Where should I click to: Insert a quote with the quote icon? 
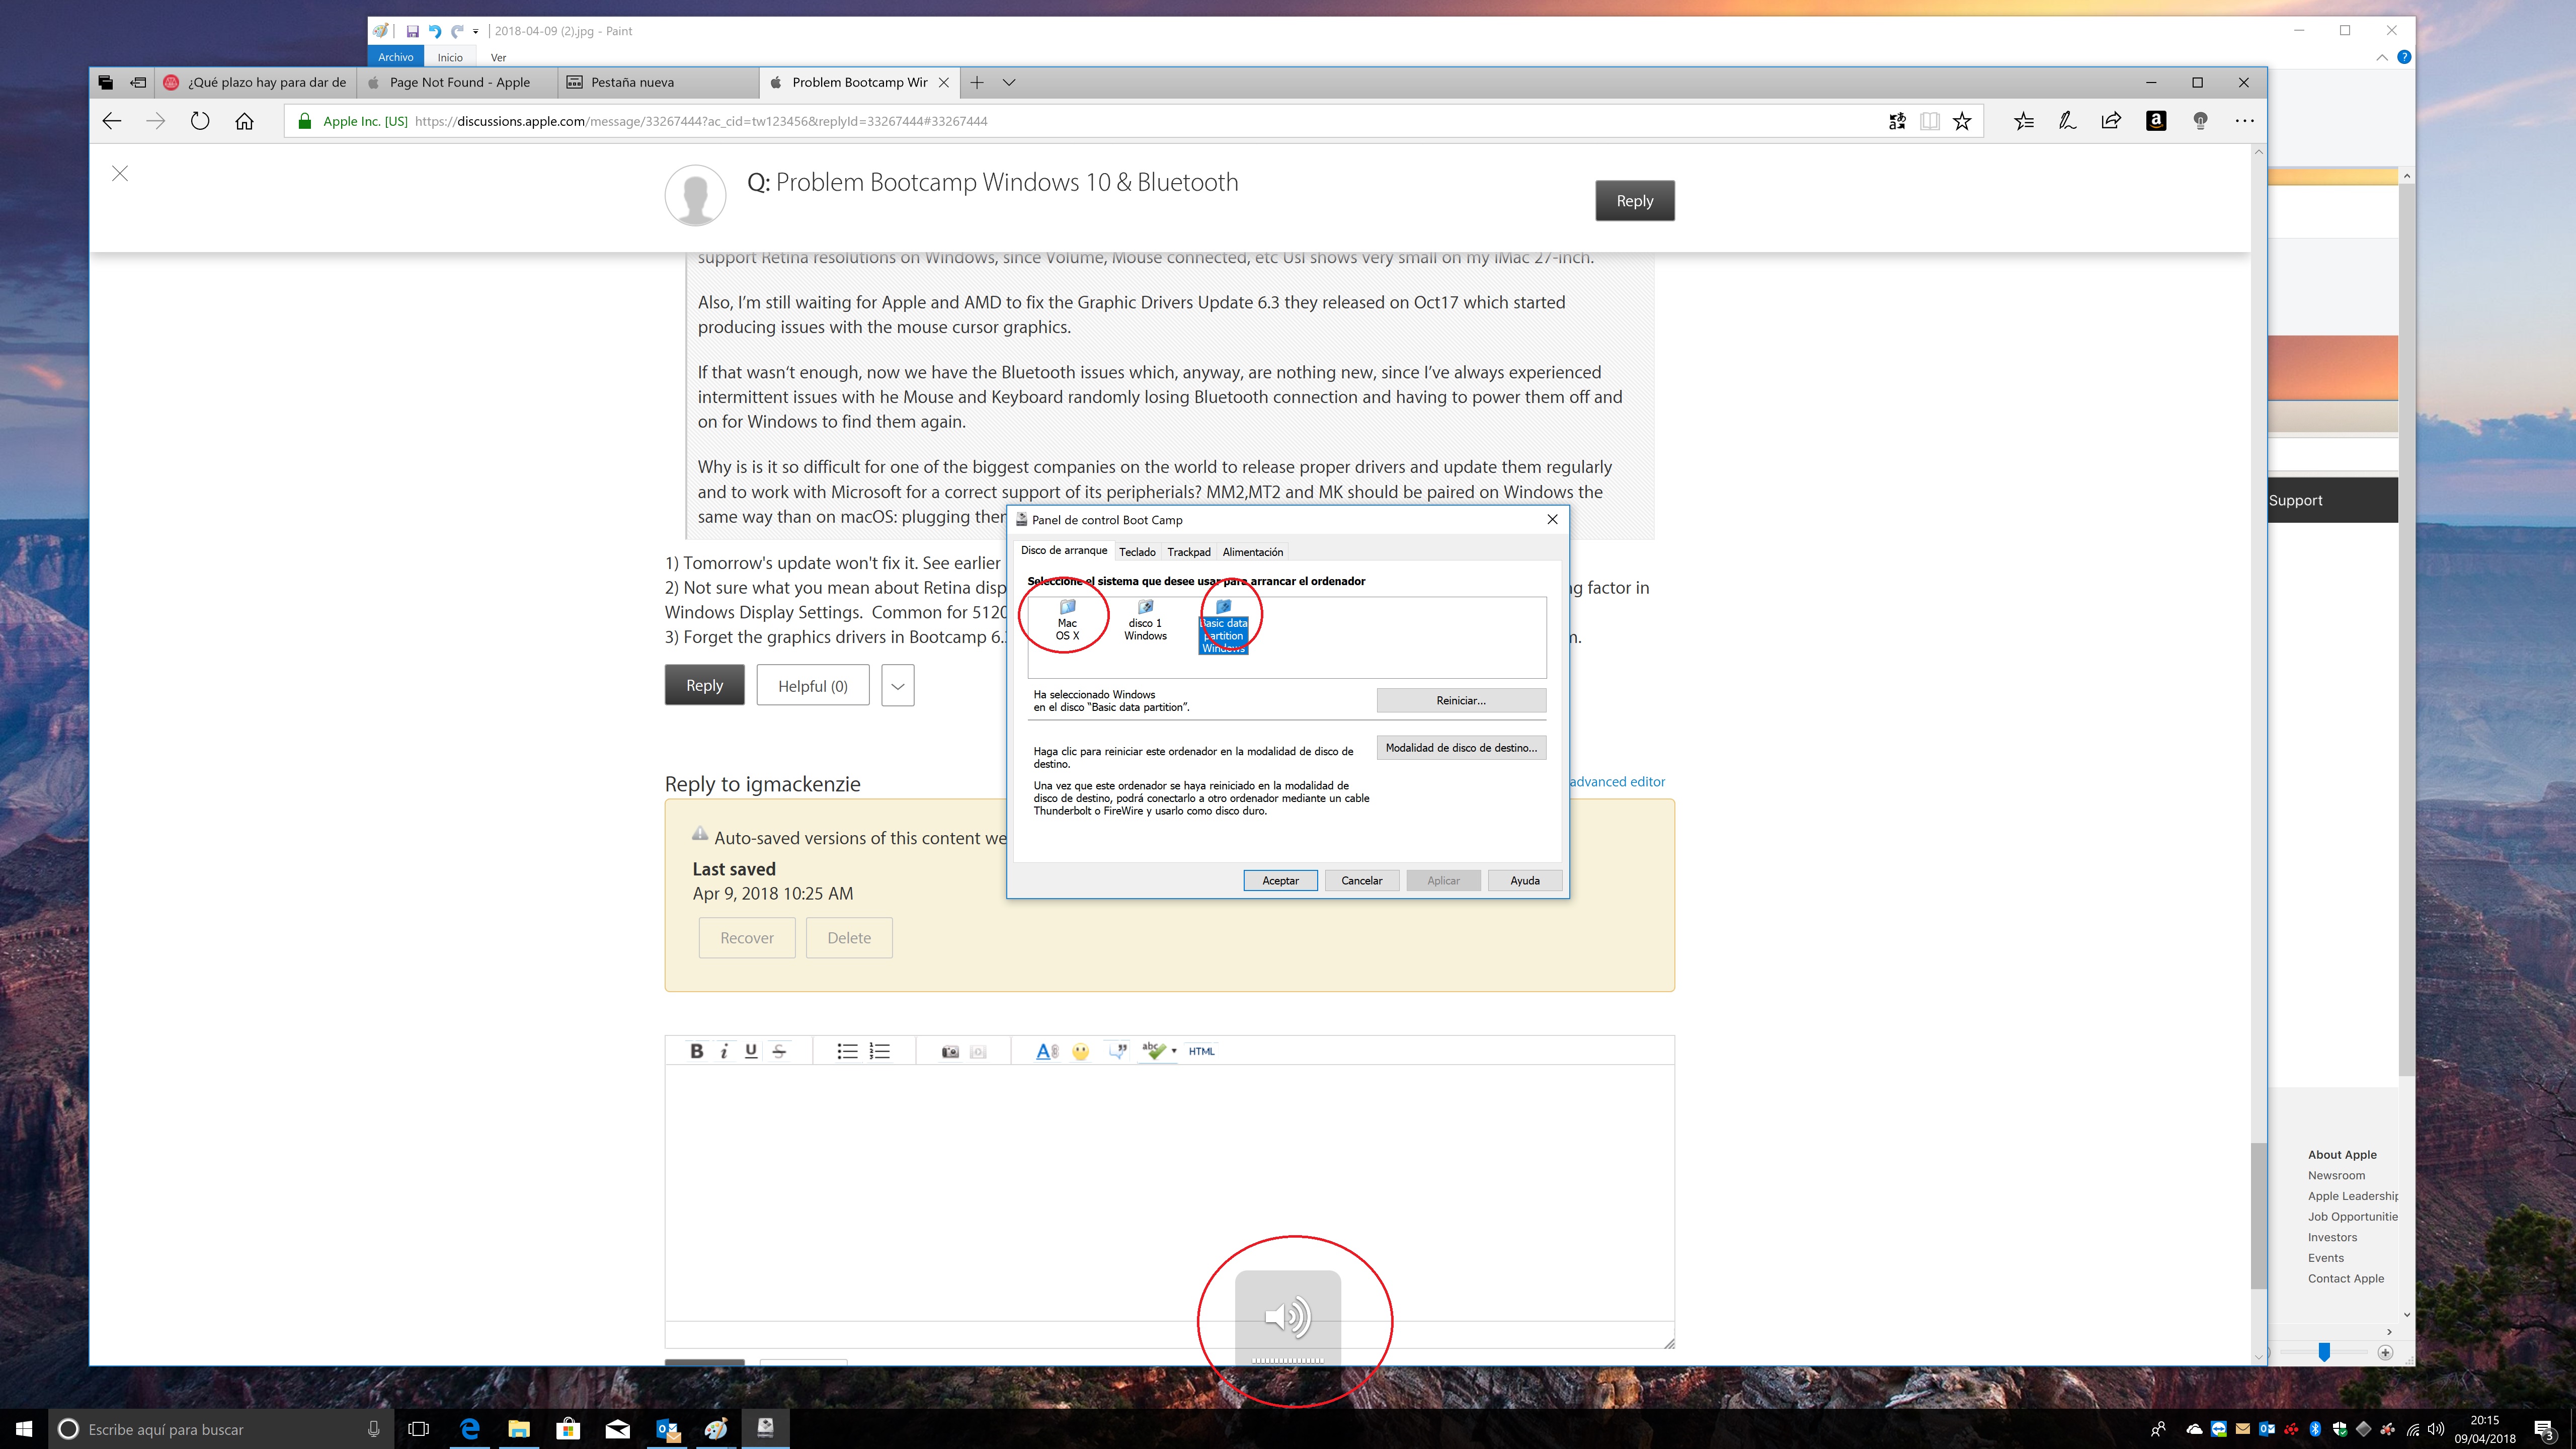pyautogui.click(x=1118, y=1051)
